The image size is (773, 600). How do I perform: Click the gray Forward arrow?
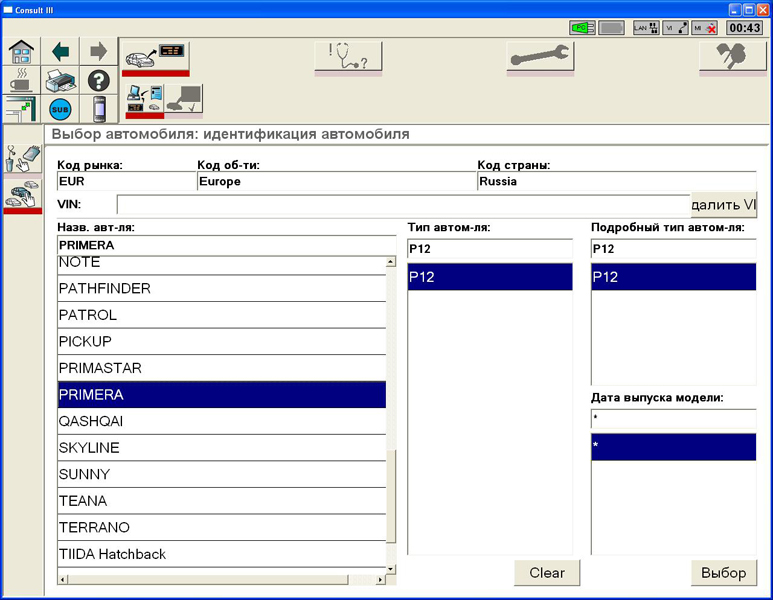99,51
